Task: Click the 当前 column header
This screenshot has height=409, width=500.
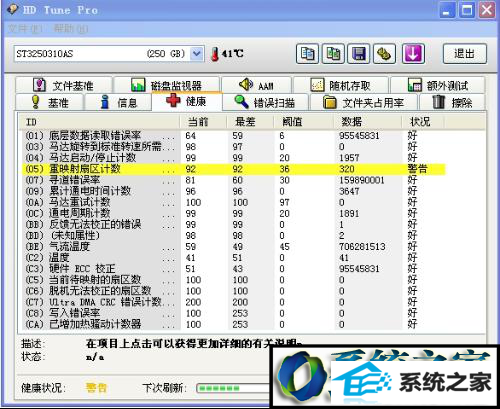Action: [x=203, y=122]
